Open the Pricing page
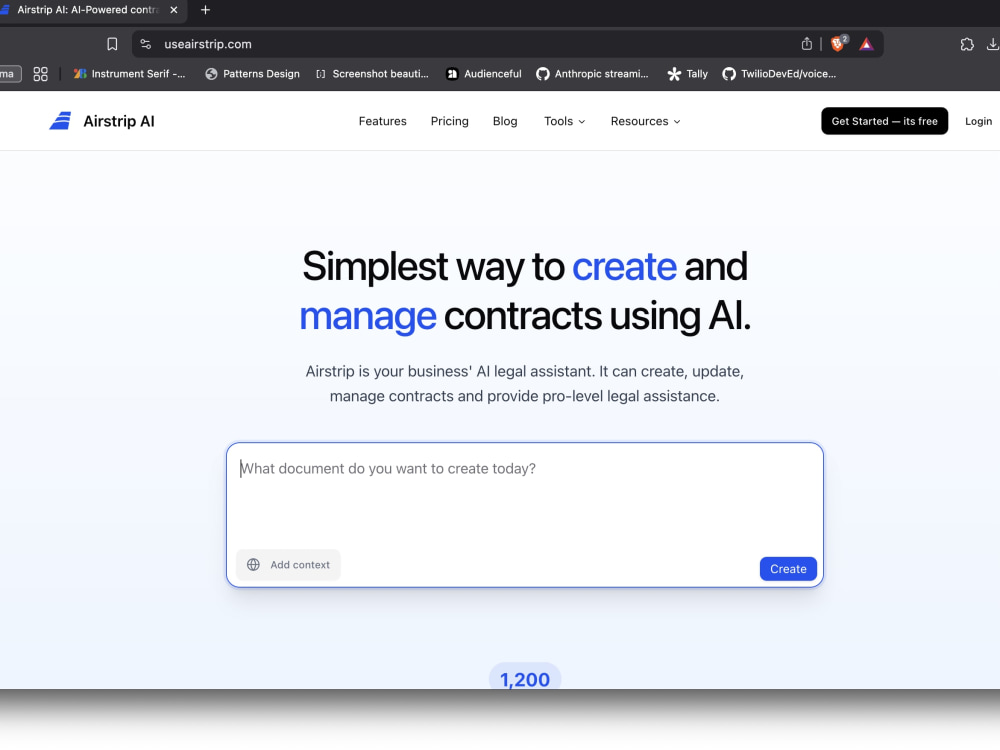The width and height of the screenshot is (1000, 750). tap(450, 121)
